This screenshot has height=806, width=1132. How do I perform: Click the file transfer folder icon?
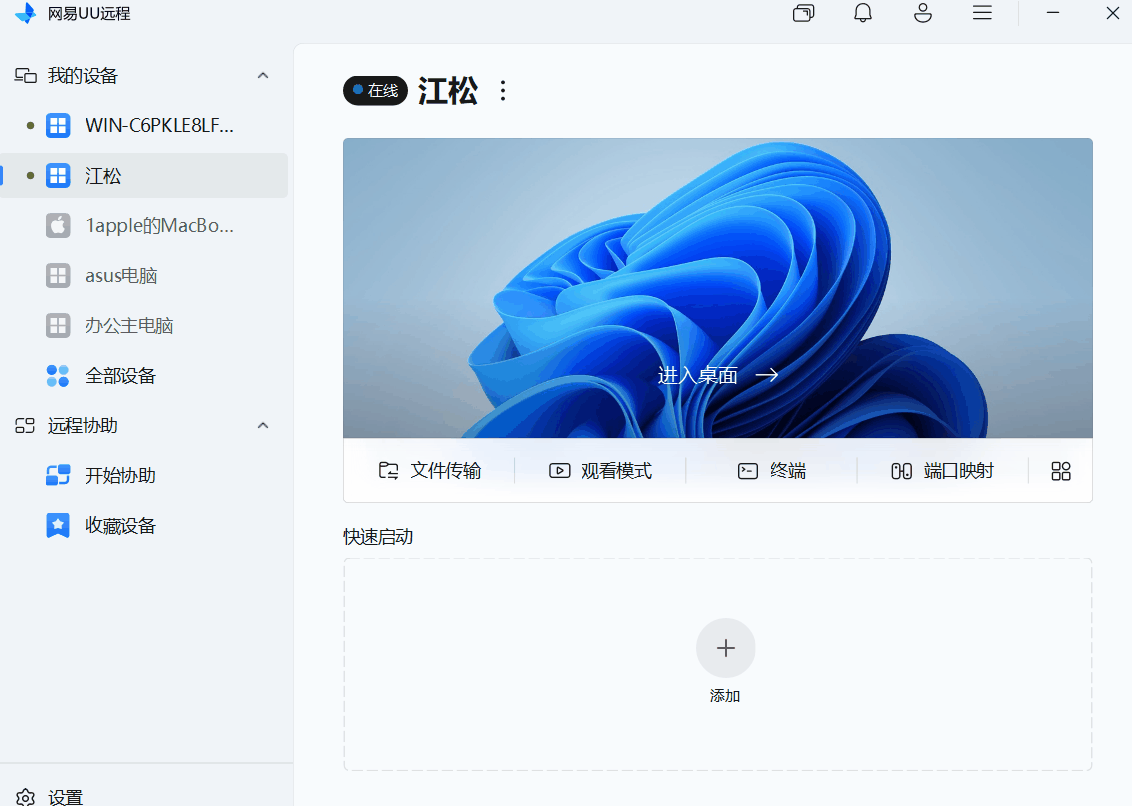388,471
